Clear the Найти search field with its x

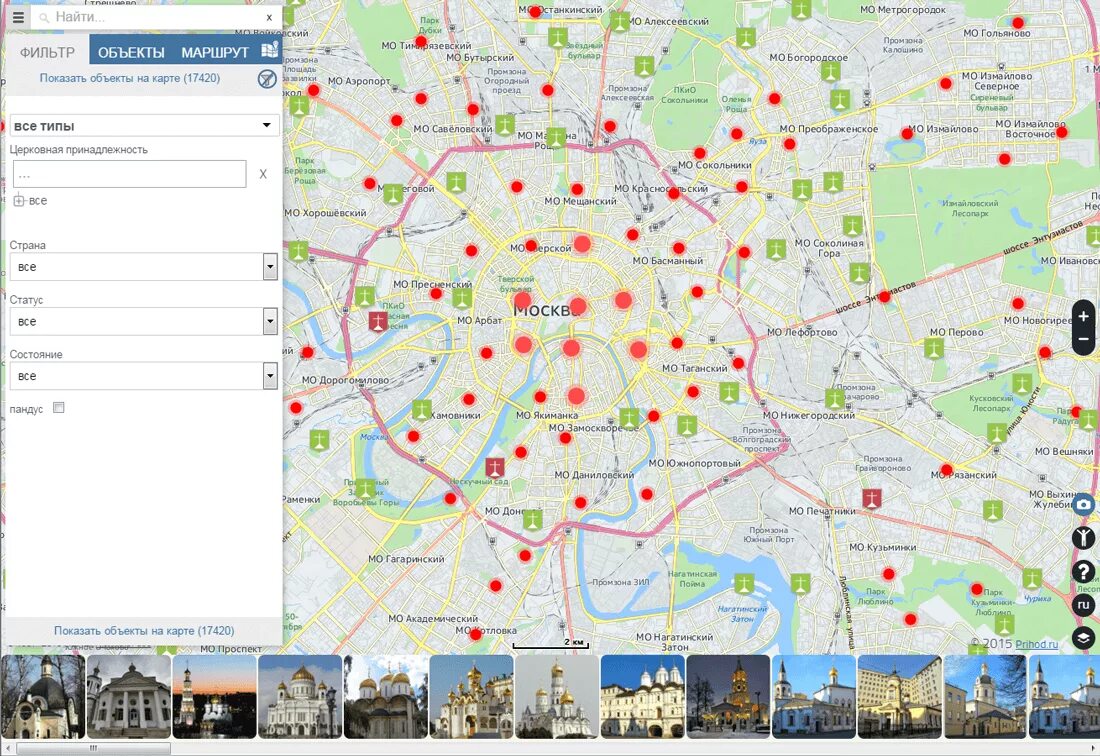click(x=269, y=18)
